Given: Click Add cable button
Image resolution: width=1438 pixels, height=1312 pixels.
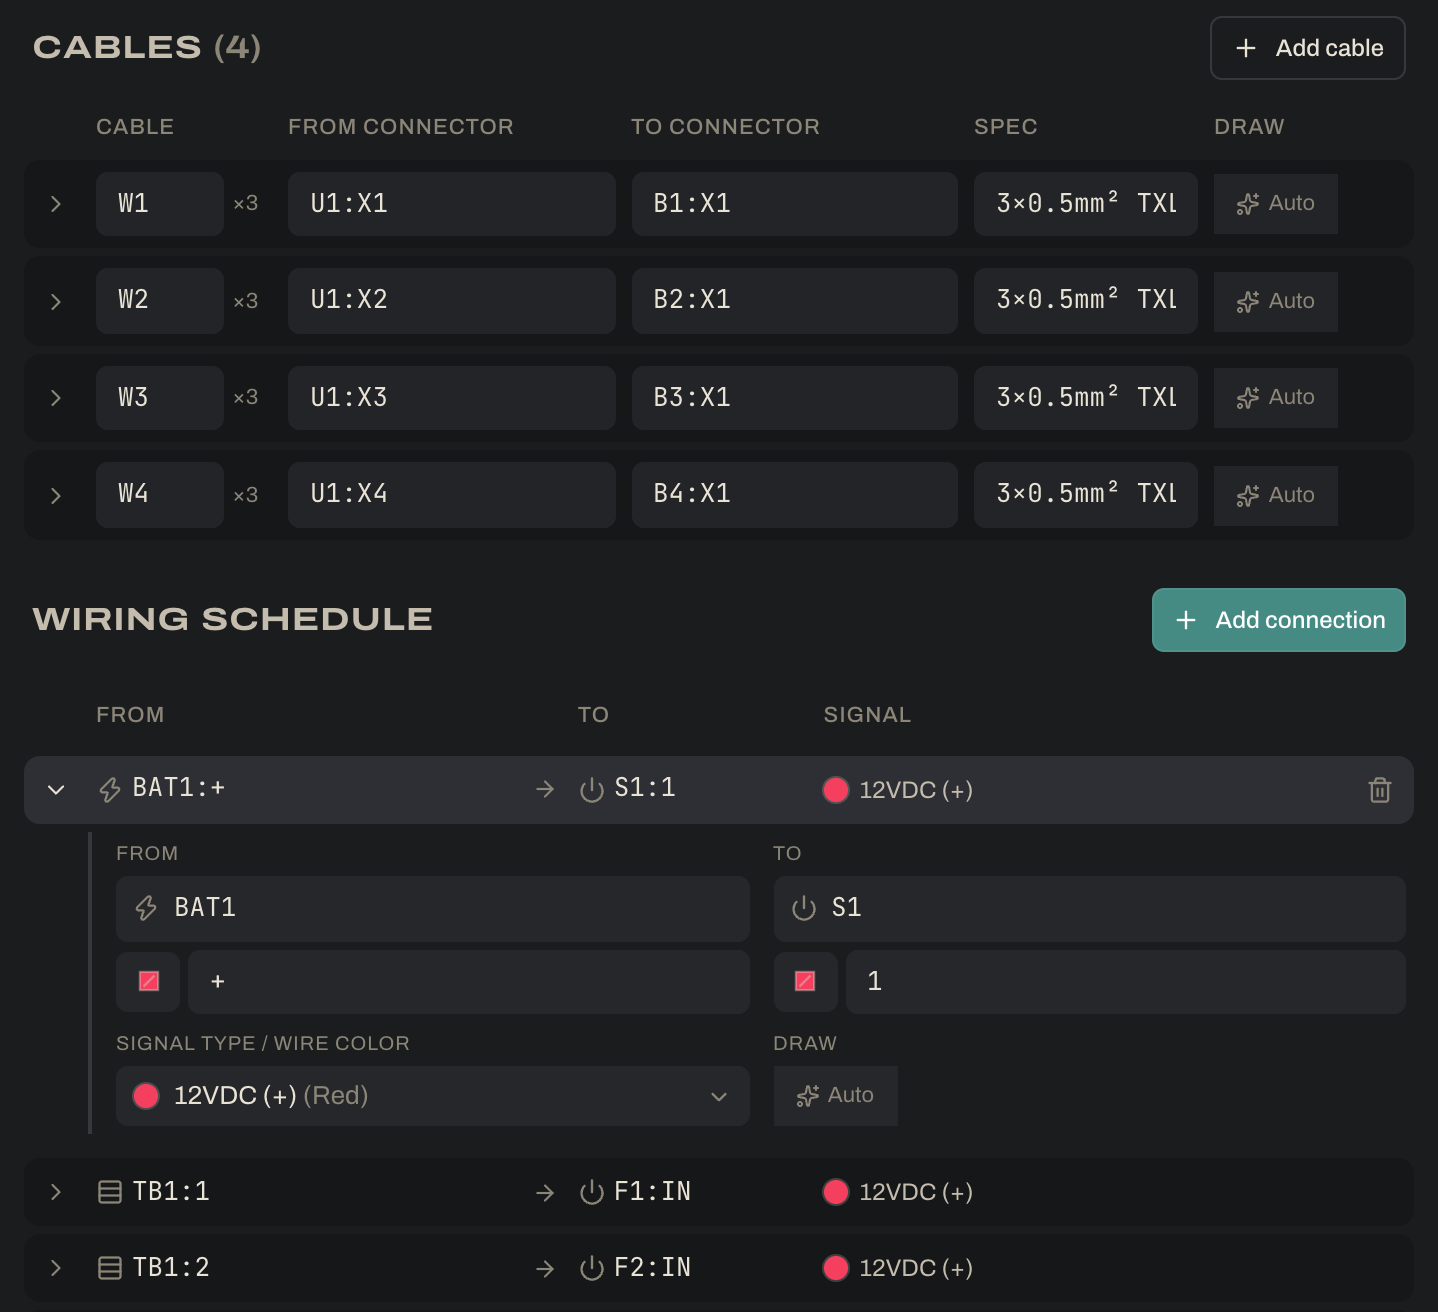Looking at the screenshot, I should [x=1308, y=48].
